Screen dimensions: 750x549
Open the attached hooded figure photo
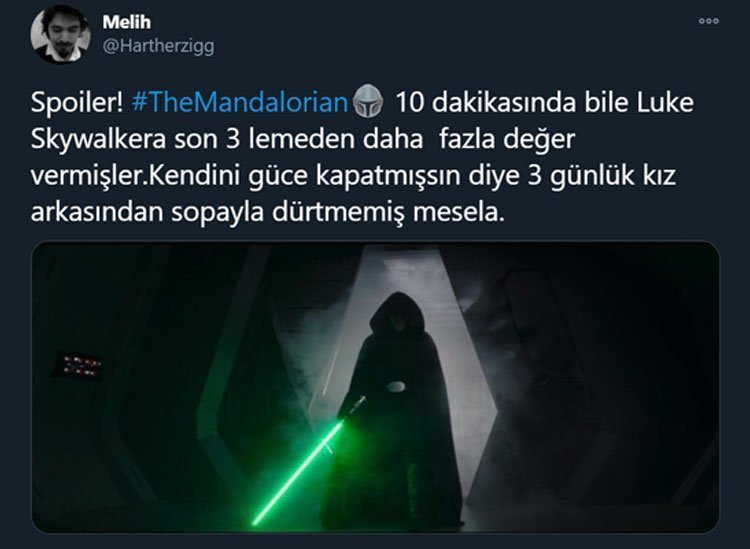[x=375, y=387]
